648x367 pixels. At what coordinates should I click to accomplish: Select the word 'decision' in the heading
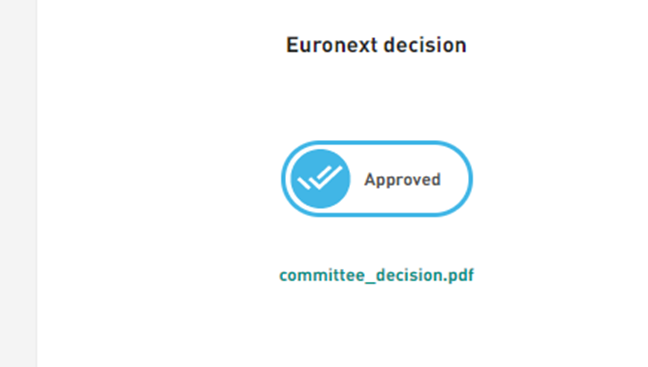pyautogui.click(x=426, y=45)
